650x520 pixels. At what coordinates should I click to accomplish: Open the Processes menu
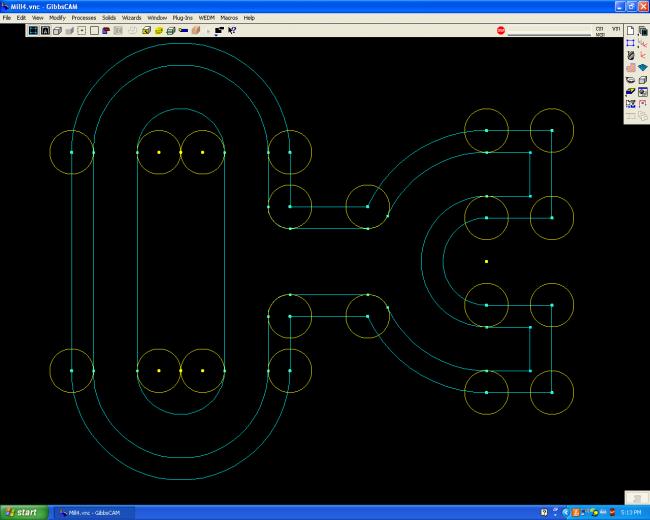click(84, 18)
